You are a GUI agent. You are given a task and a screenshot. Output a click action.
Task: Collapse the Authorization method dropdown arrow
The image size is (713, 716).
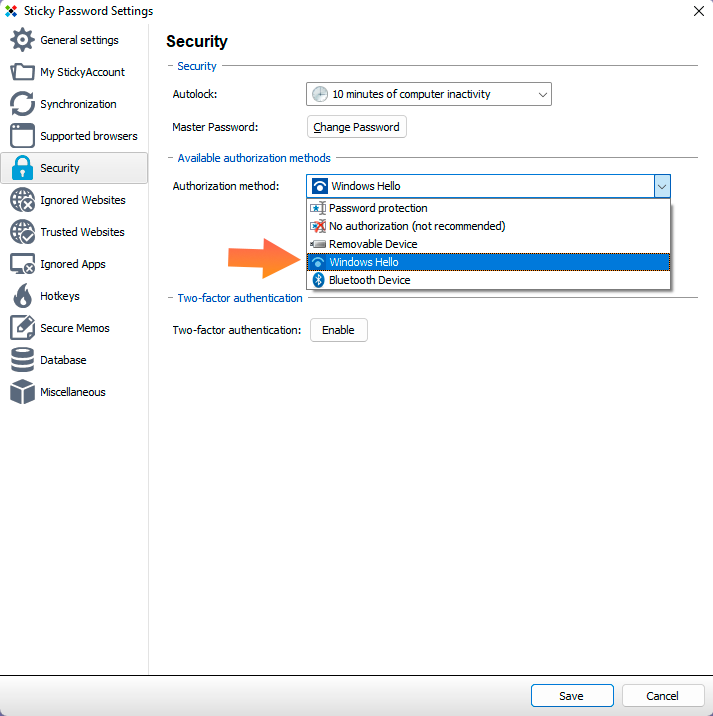(x=661, y=186)
